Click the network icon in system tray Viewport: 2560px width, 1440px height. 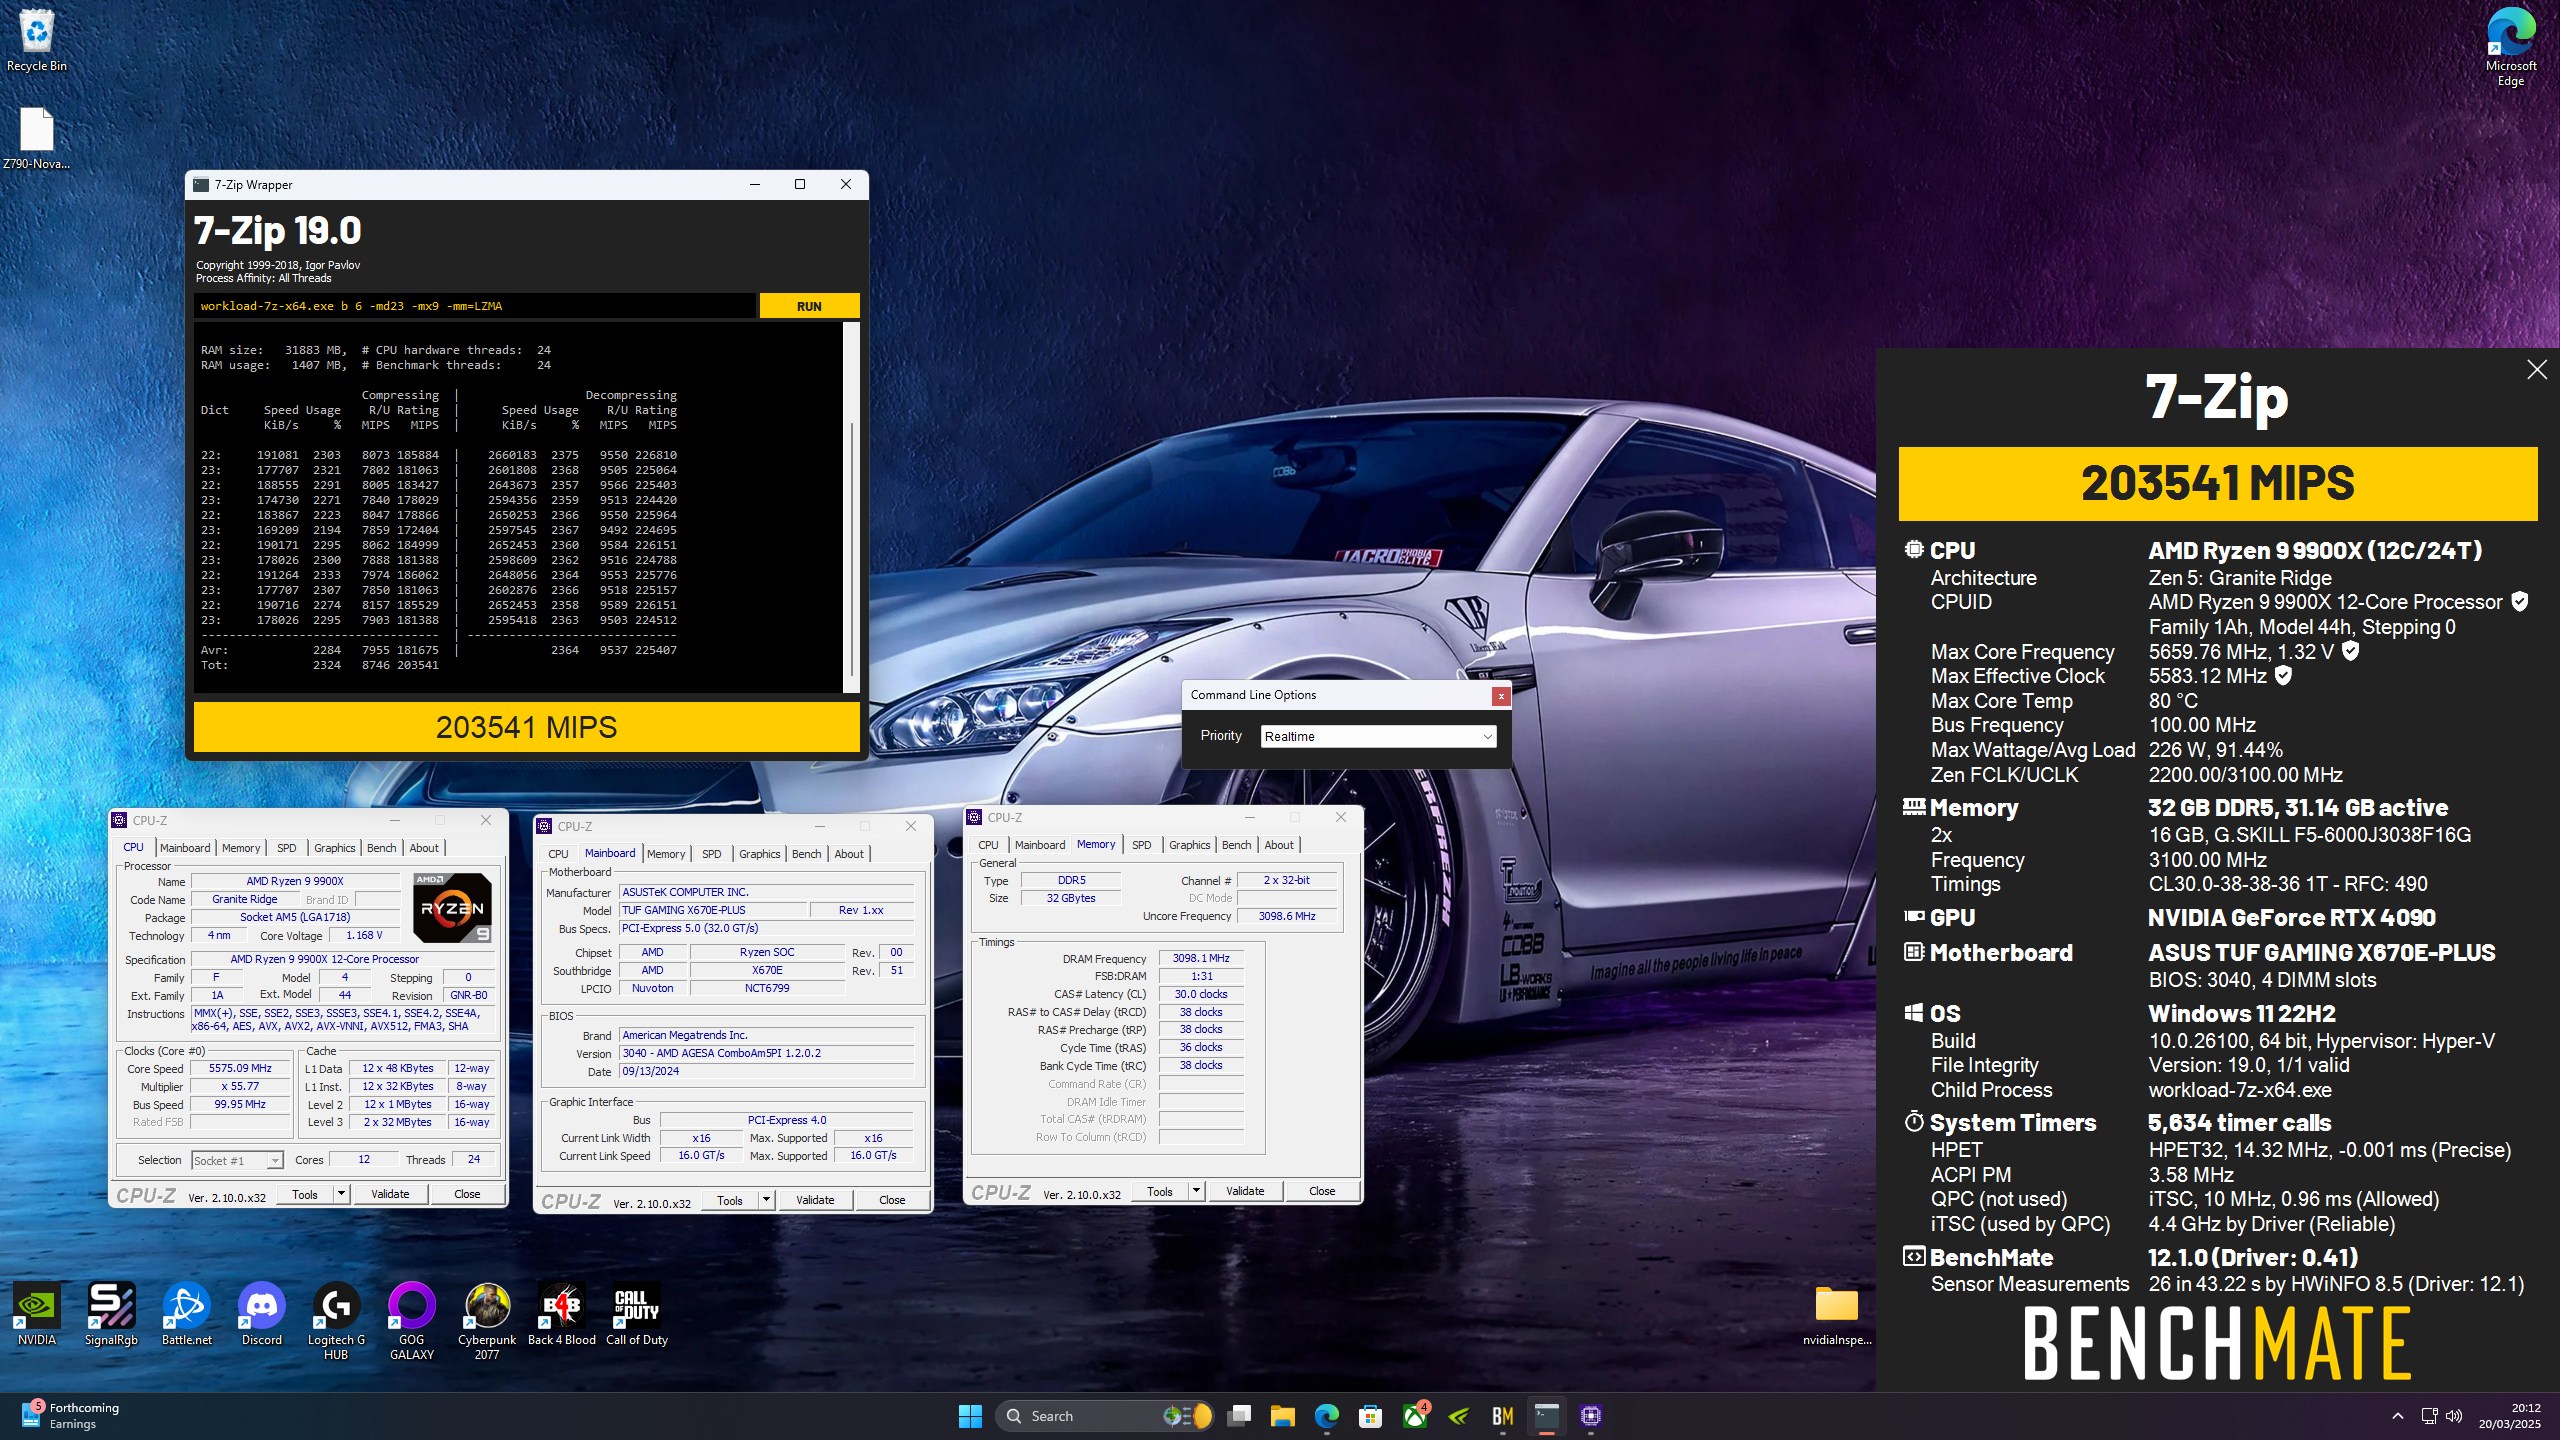(2429, 1416)
